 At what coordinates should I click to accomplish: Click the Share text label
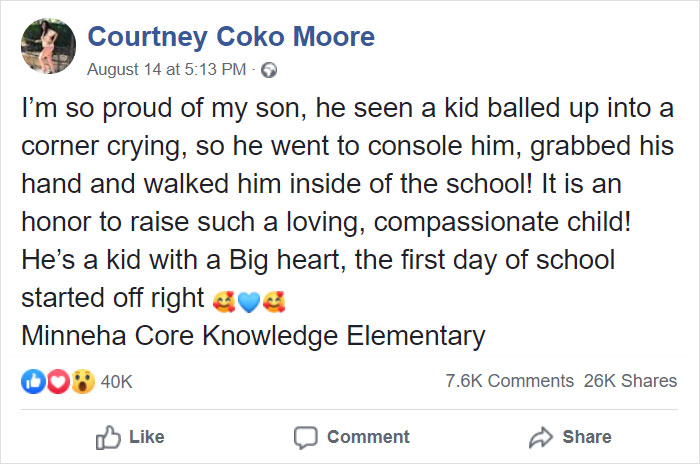tap(587, 437)
